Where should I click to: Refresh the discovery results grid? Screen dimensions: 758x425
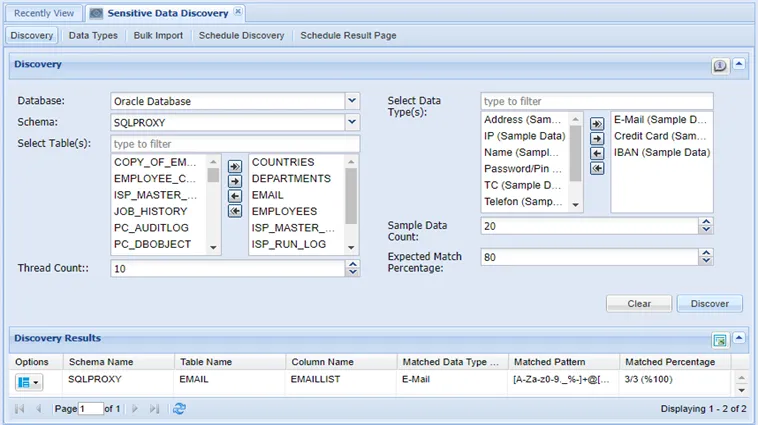(179, 409)
